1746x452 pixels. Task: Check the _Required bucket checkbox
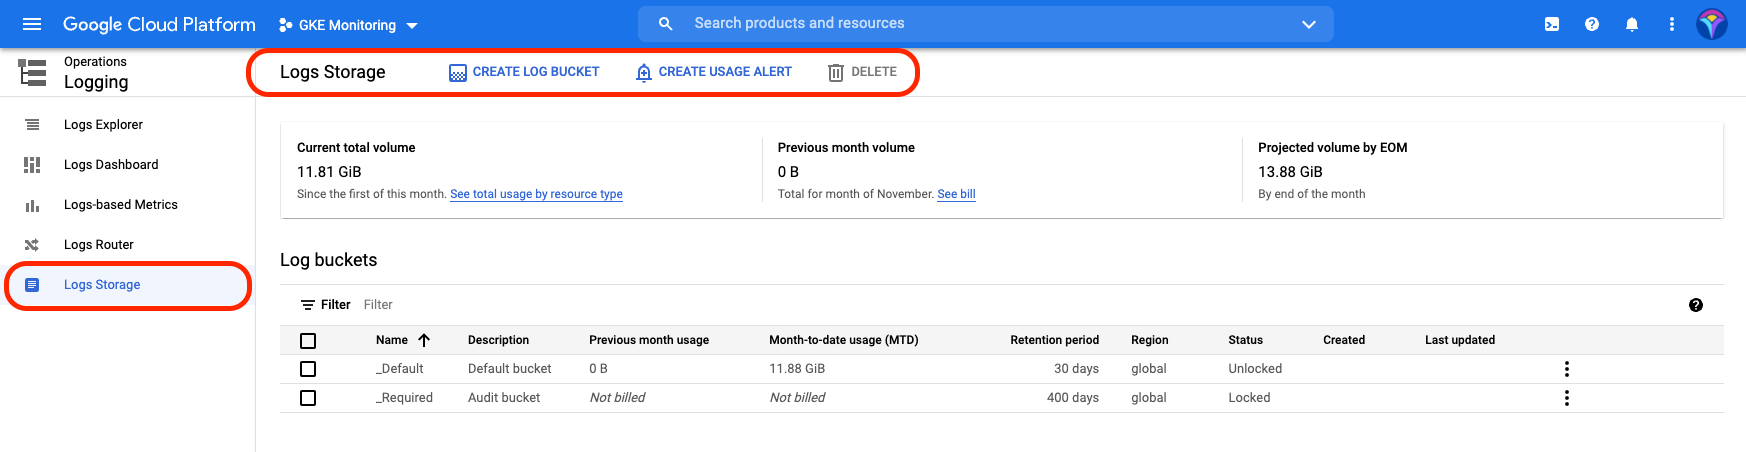click(x=308, y=398)
